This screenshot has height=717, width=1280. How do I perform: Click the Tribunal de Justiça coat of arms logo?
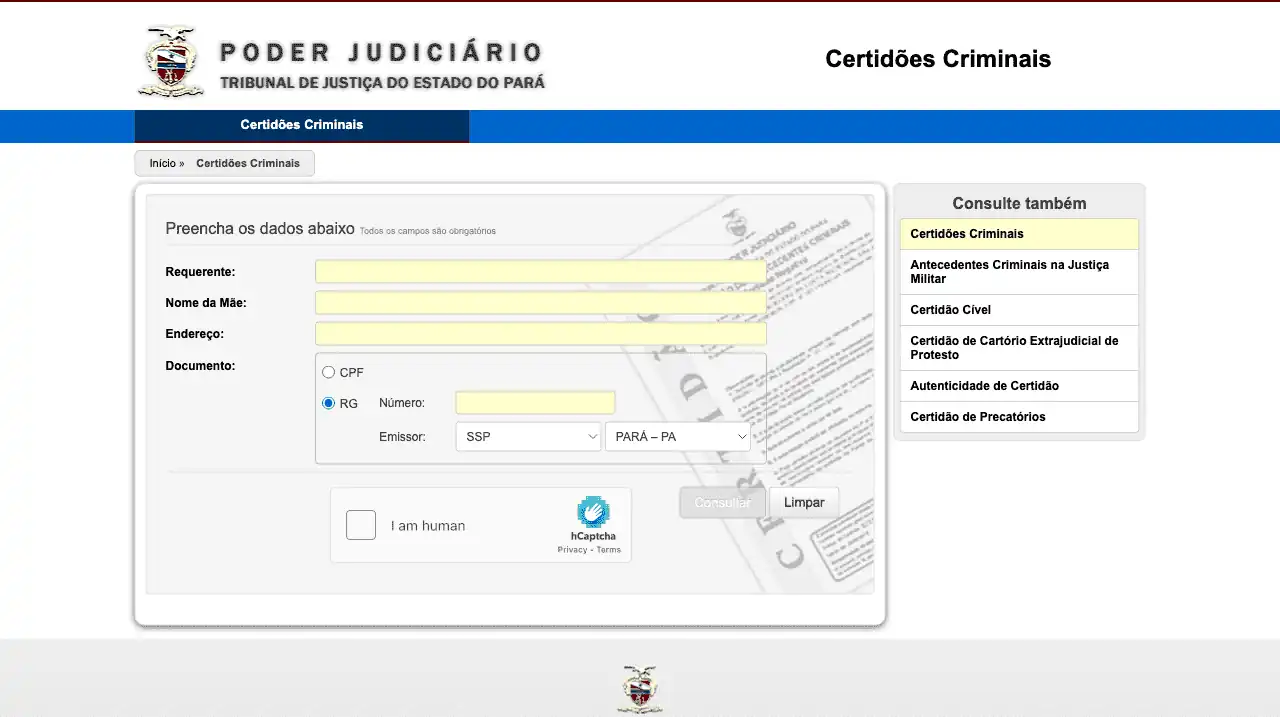pyautogui.click(x=170, y=61)
